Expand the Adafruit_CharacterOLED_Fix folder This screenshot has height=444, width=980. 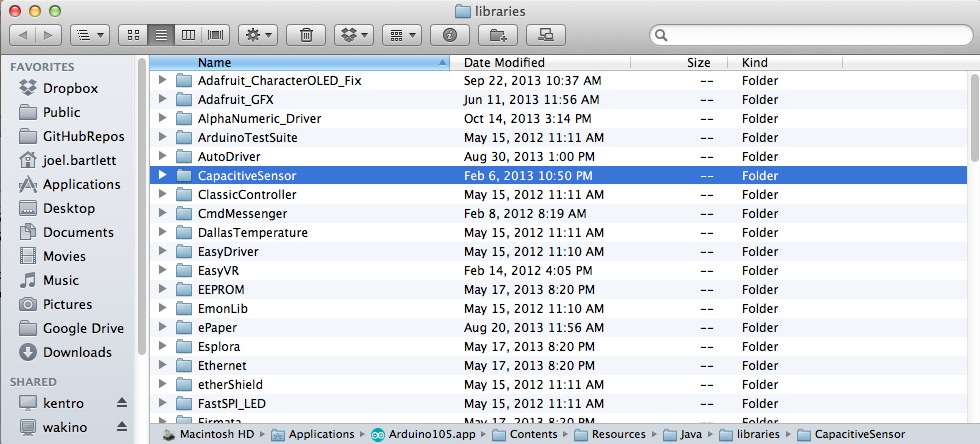tap(162, 80)
